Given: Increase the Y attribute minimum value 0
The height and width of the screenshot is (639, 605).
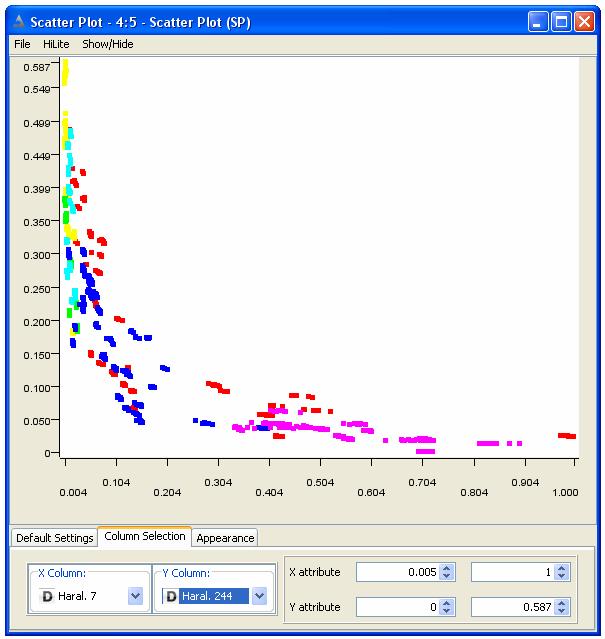Looking at the screenshot, I should [448, 602].
